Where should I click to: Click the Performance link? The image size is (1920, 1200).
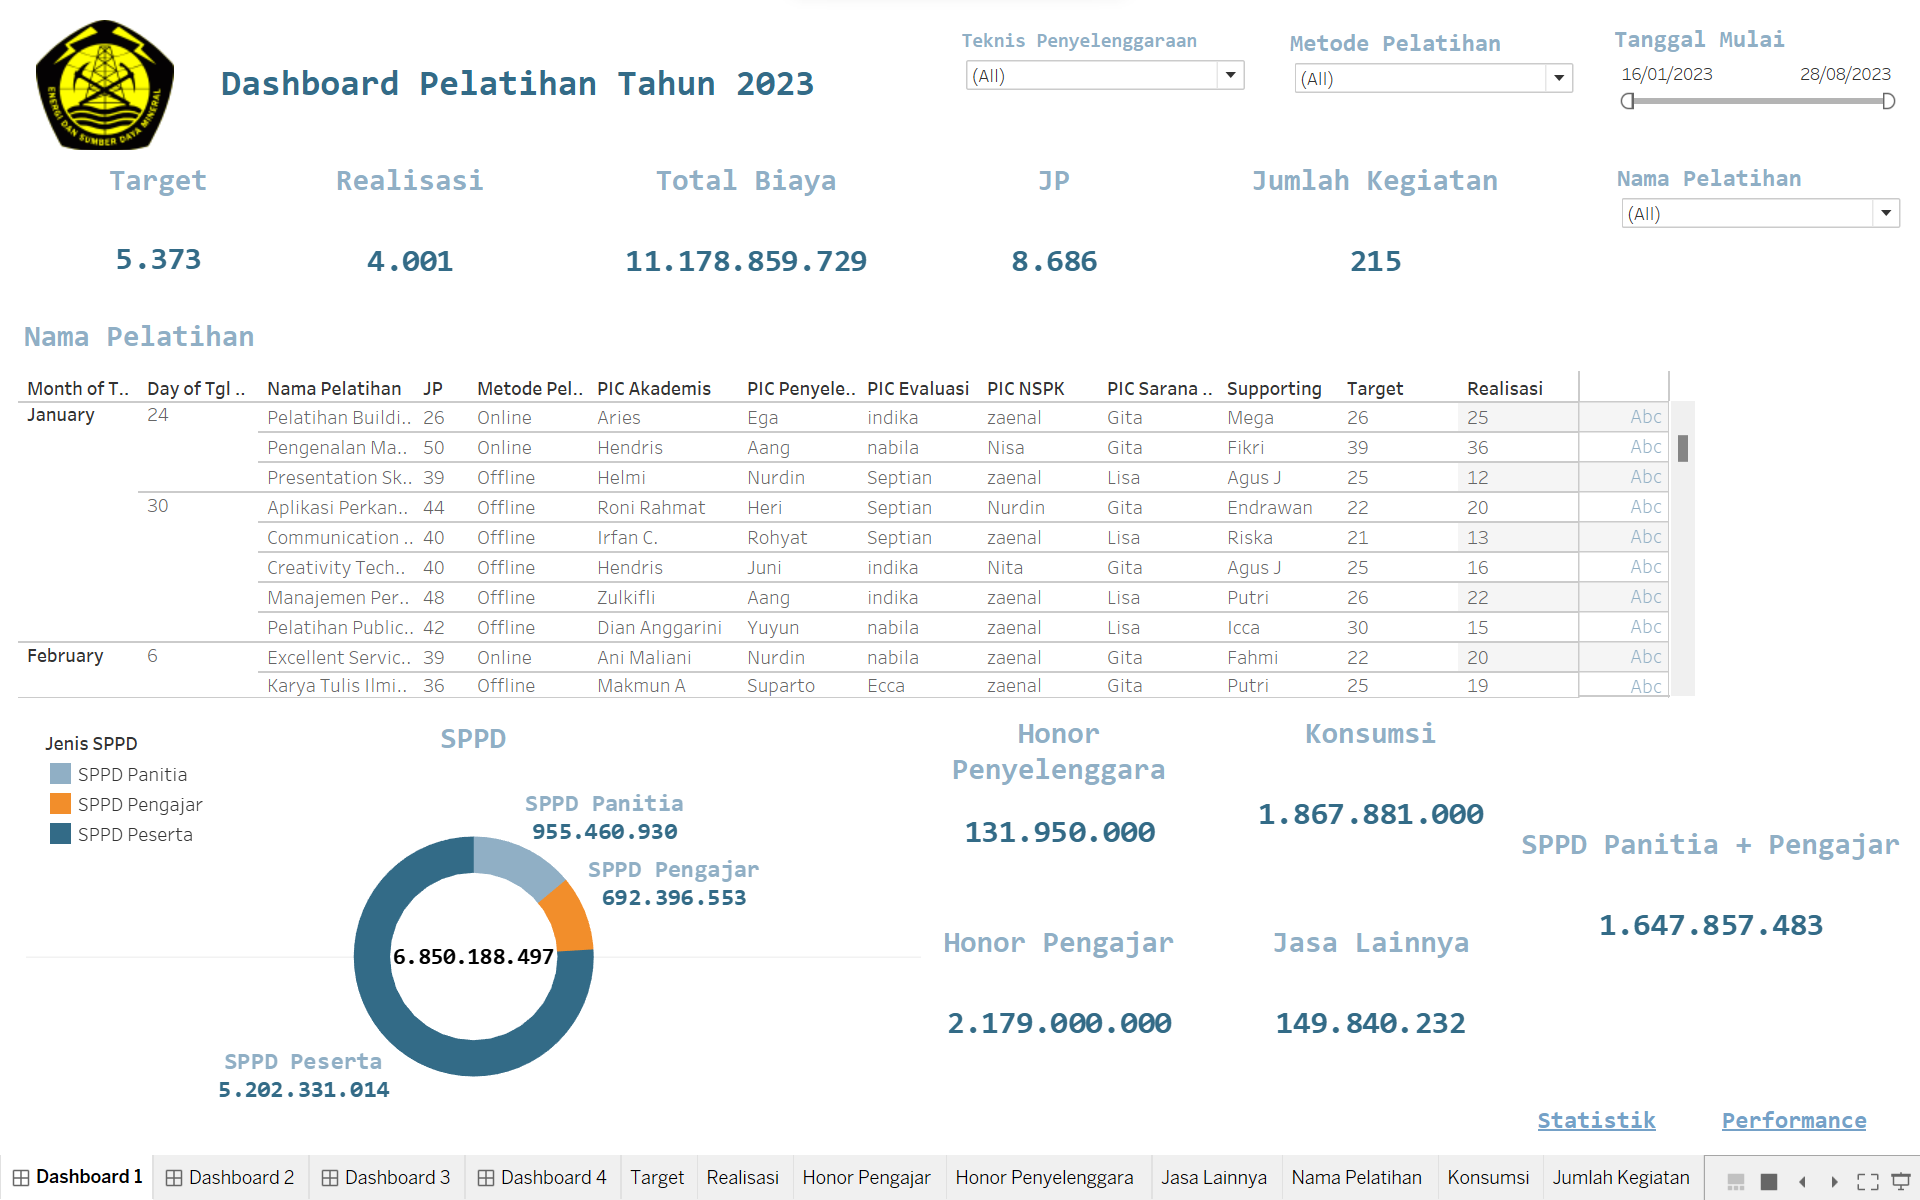point(1793,1120)
